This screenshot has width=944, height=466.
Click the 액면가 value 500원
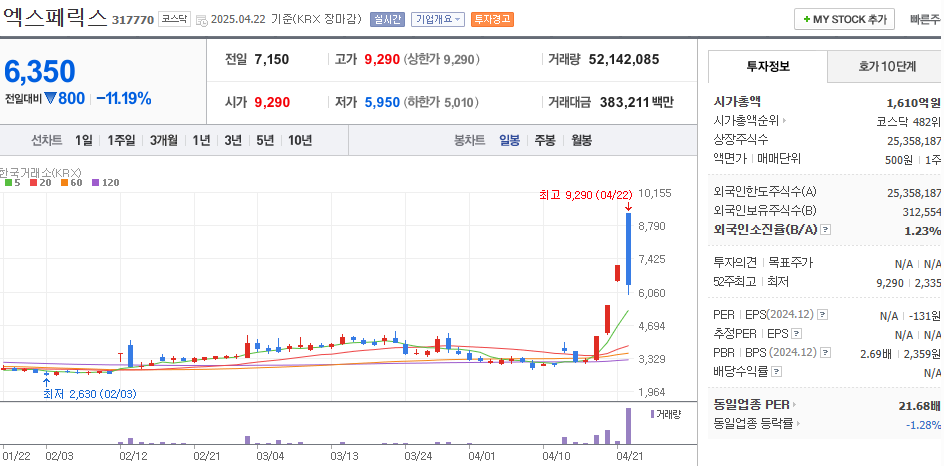tap(901, 160)
